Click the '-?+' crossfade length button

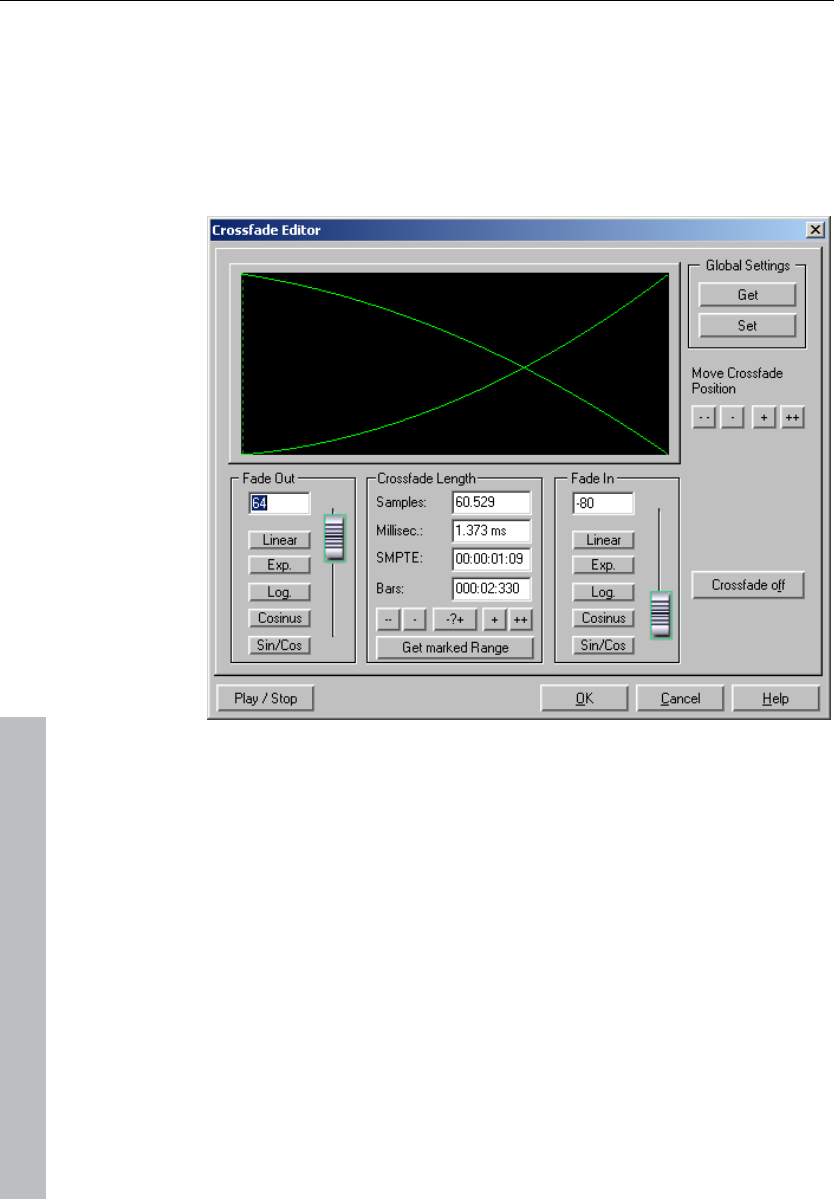click(x=455, y=619)
